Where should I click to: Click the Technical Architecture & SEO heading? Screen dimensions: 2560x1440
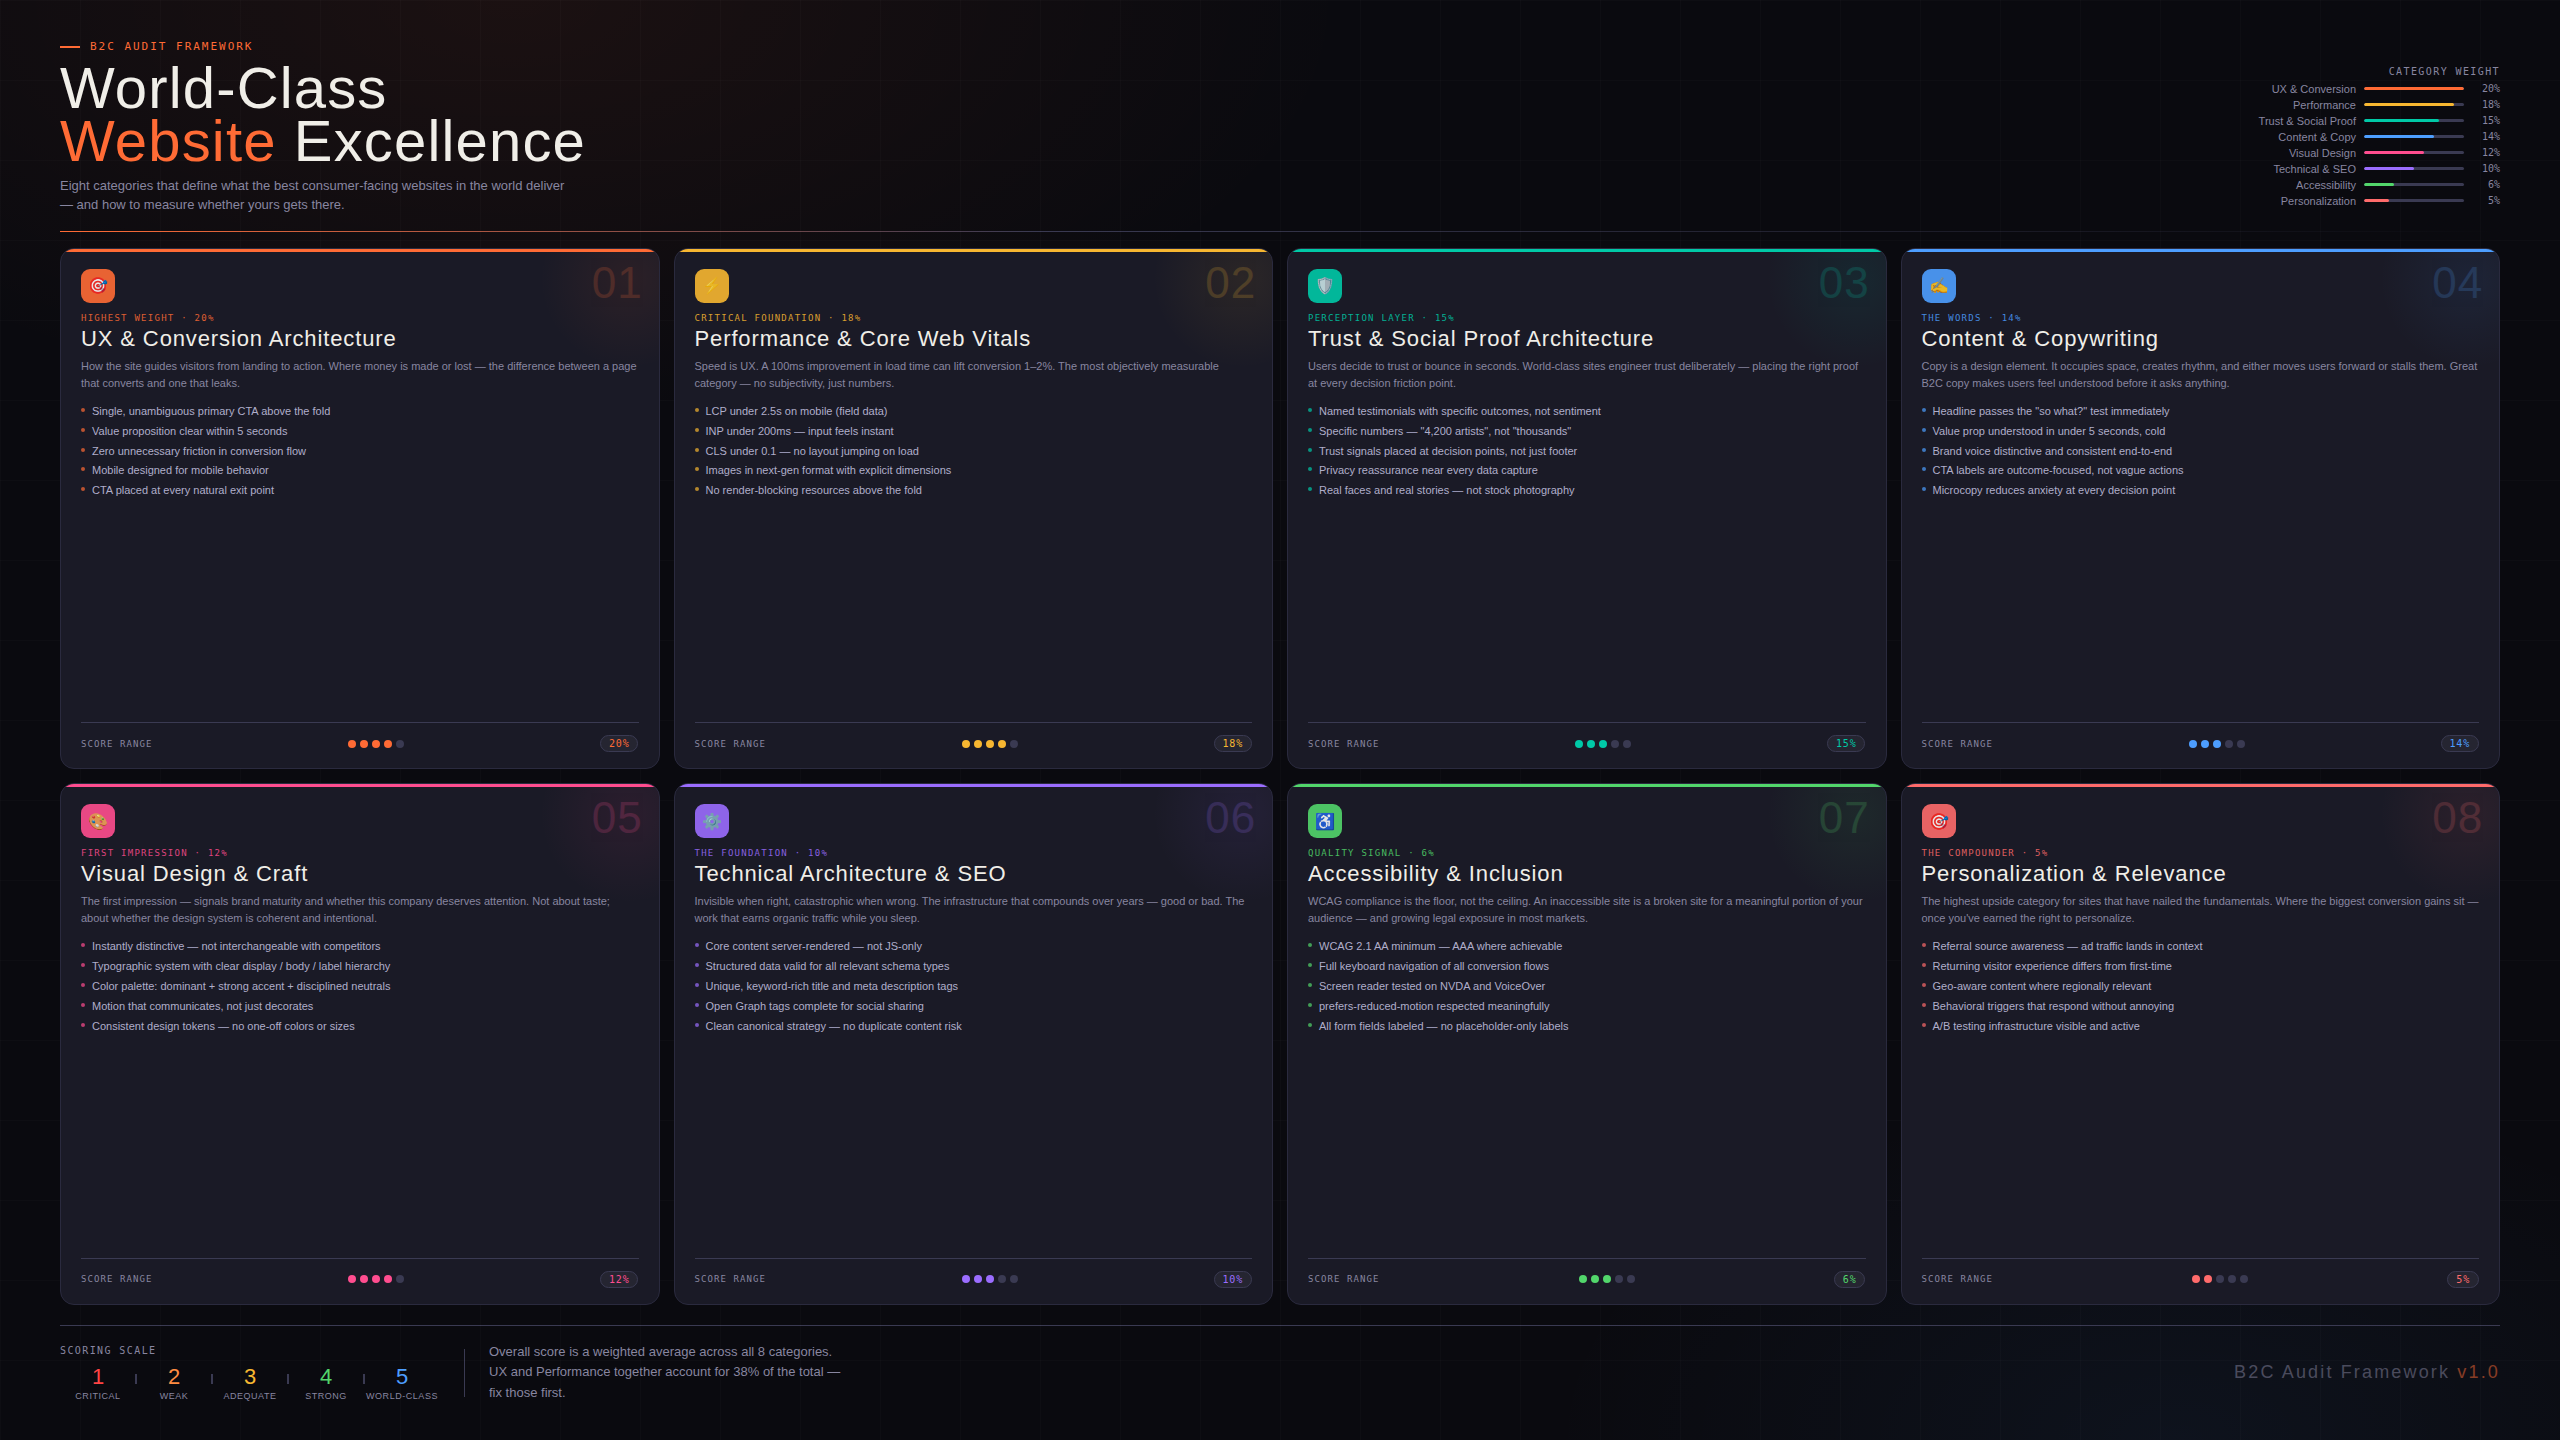tap(849, 874)
